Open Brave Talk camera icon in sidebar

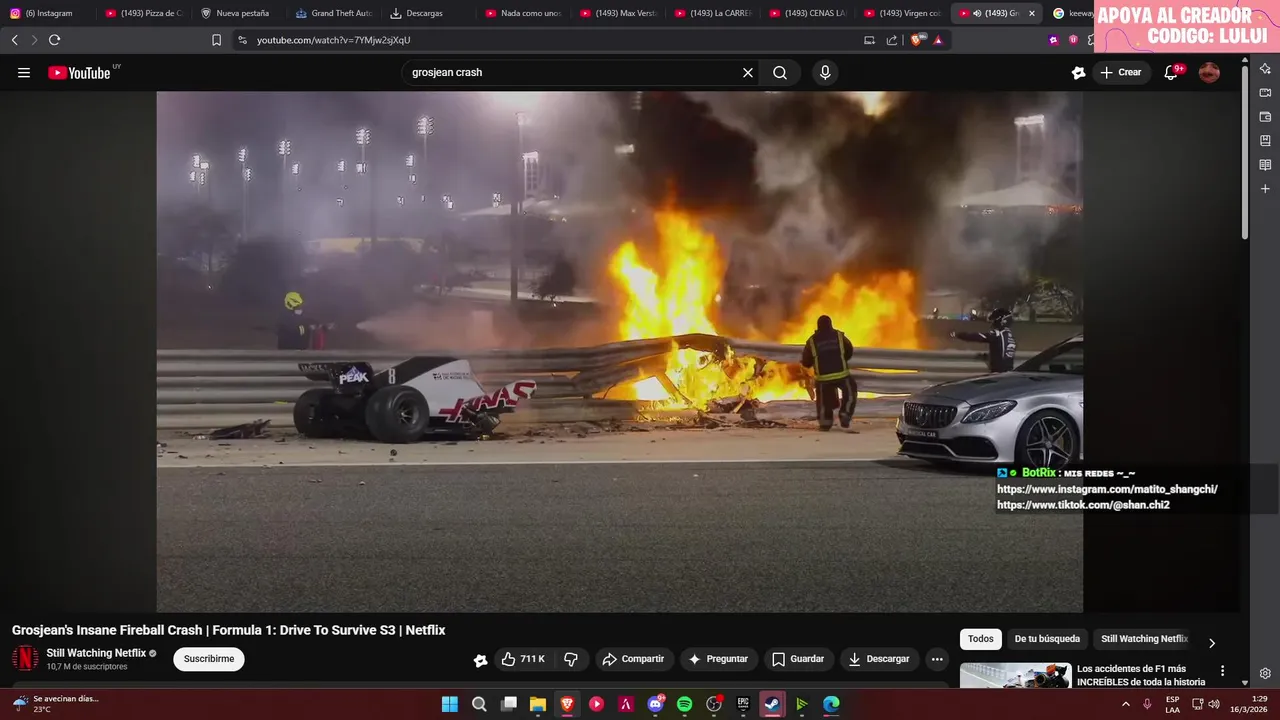click(x=1265, y=92)
